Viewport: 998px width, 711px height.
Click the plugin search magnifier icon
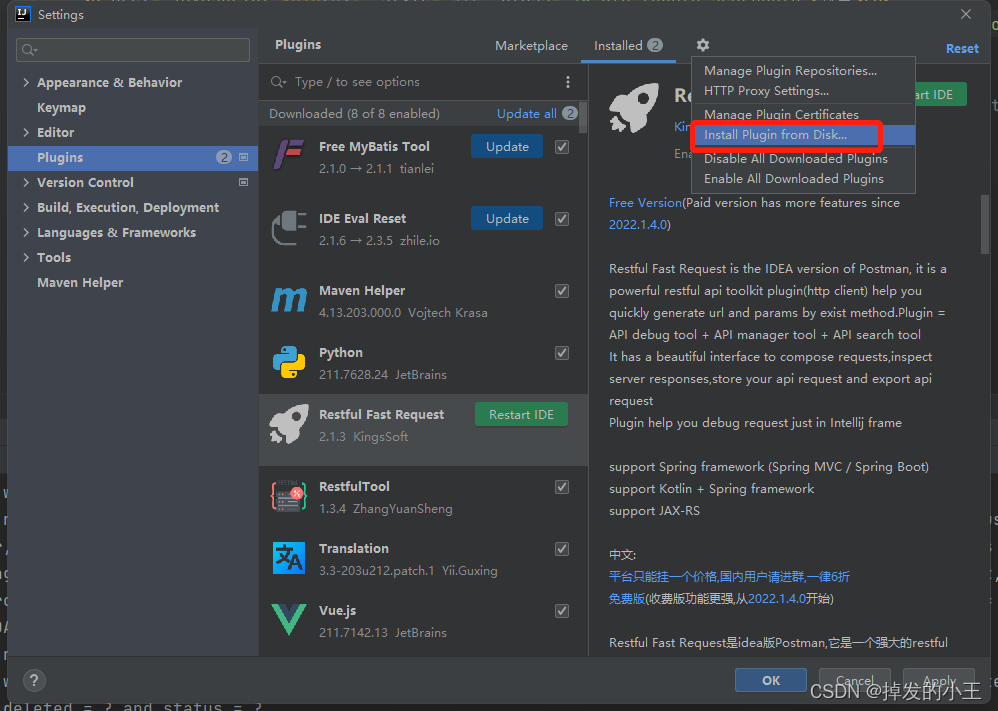pos(278,81)
